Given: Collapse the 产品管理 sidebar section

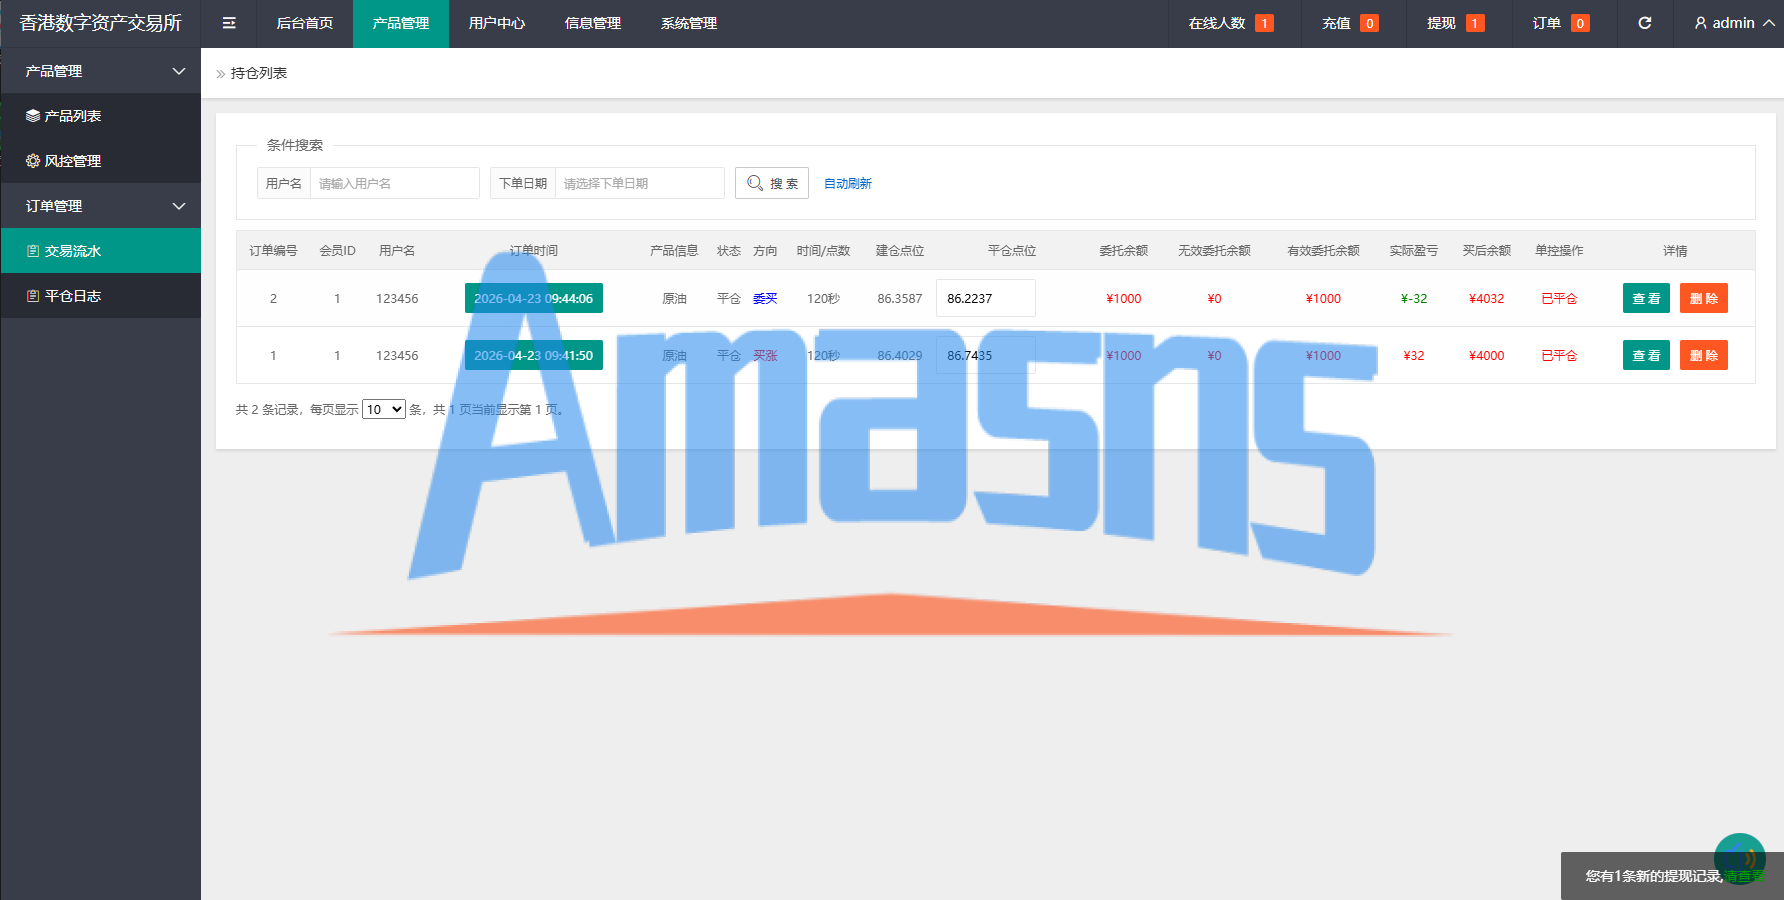Looking at the screenshot, I should tap(100, 71).
